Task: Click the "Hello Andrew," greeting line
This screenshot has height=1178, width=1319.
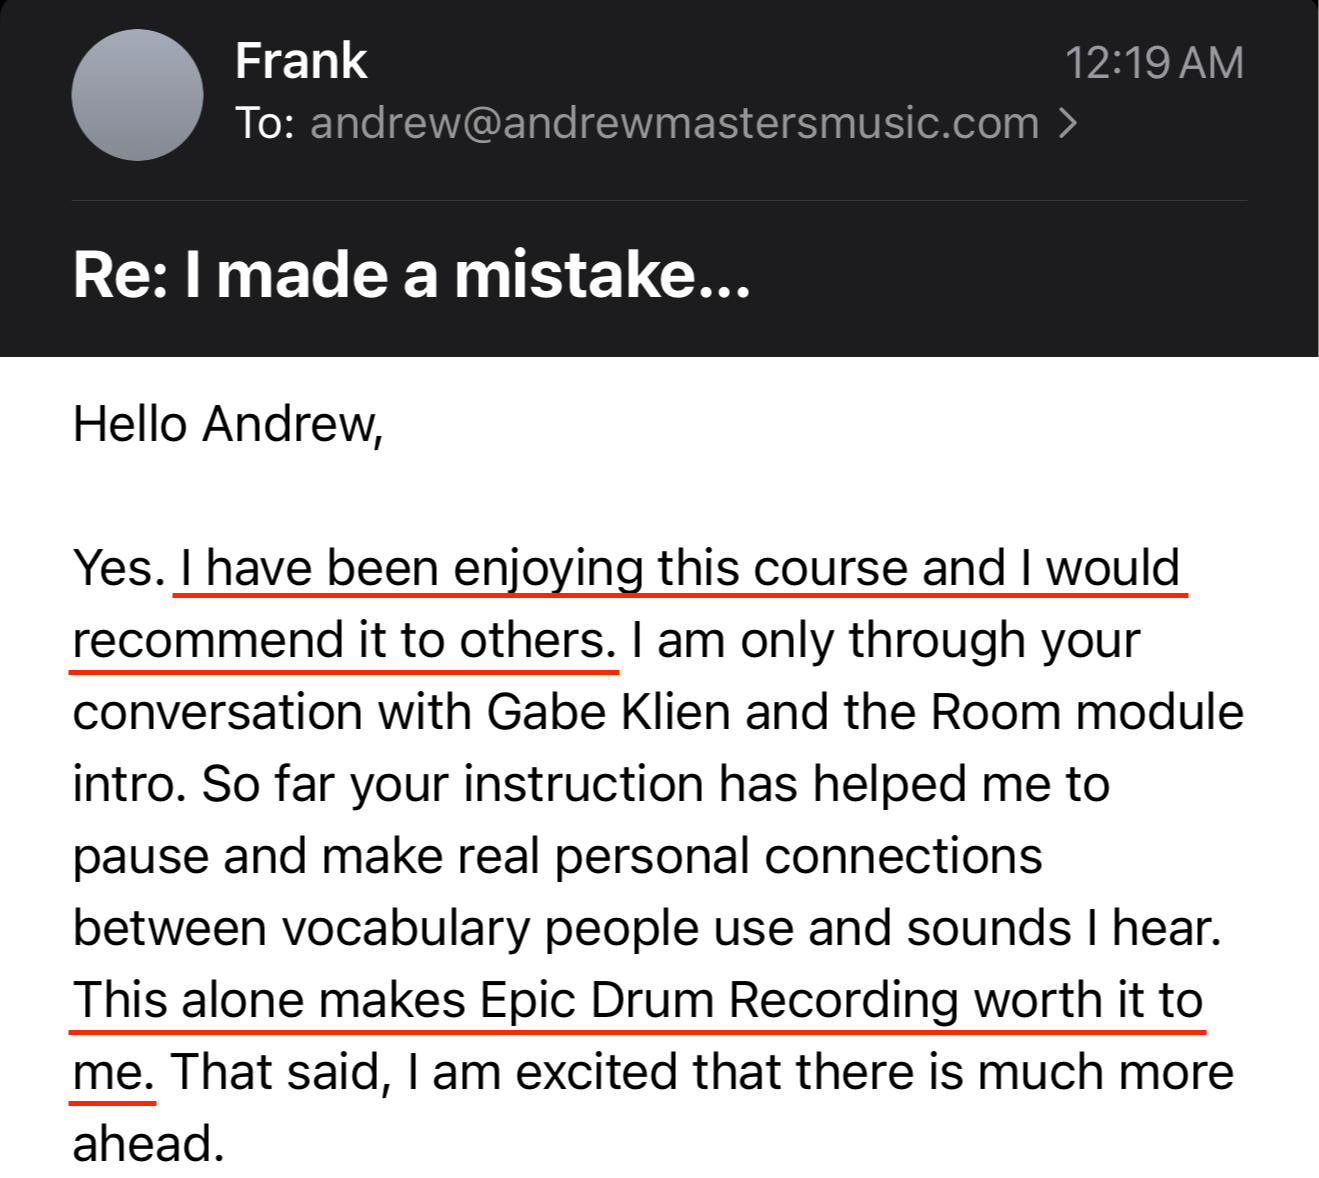Action: coord(228,424)
